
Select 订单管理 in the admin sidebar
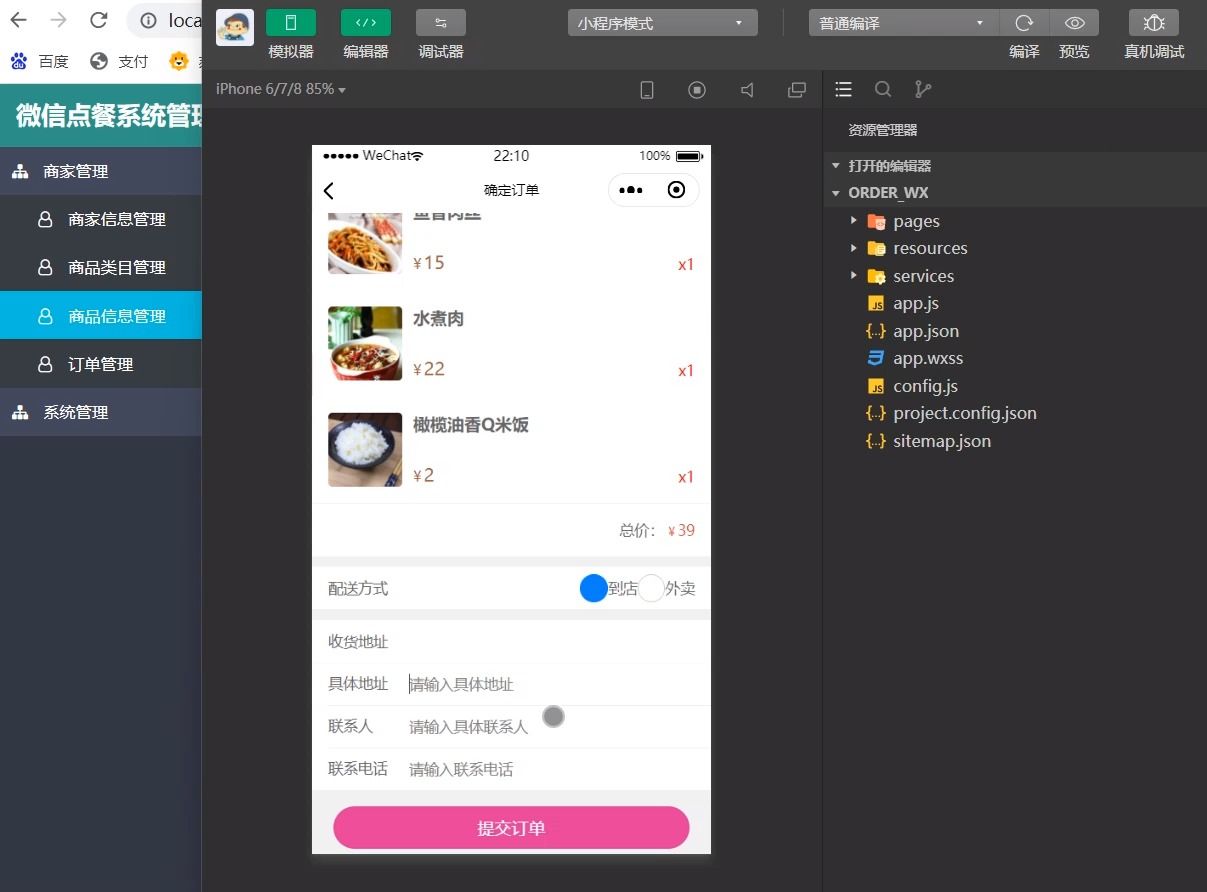click(100, 363)
